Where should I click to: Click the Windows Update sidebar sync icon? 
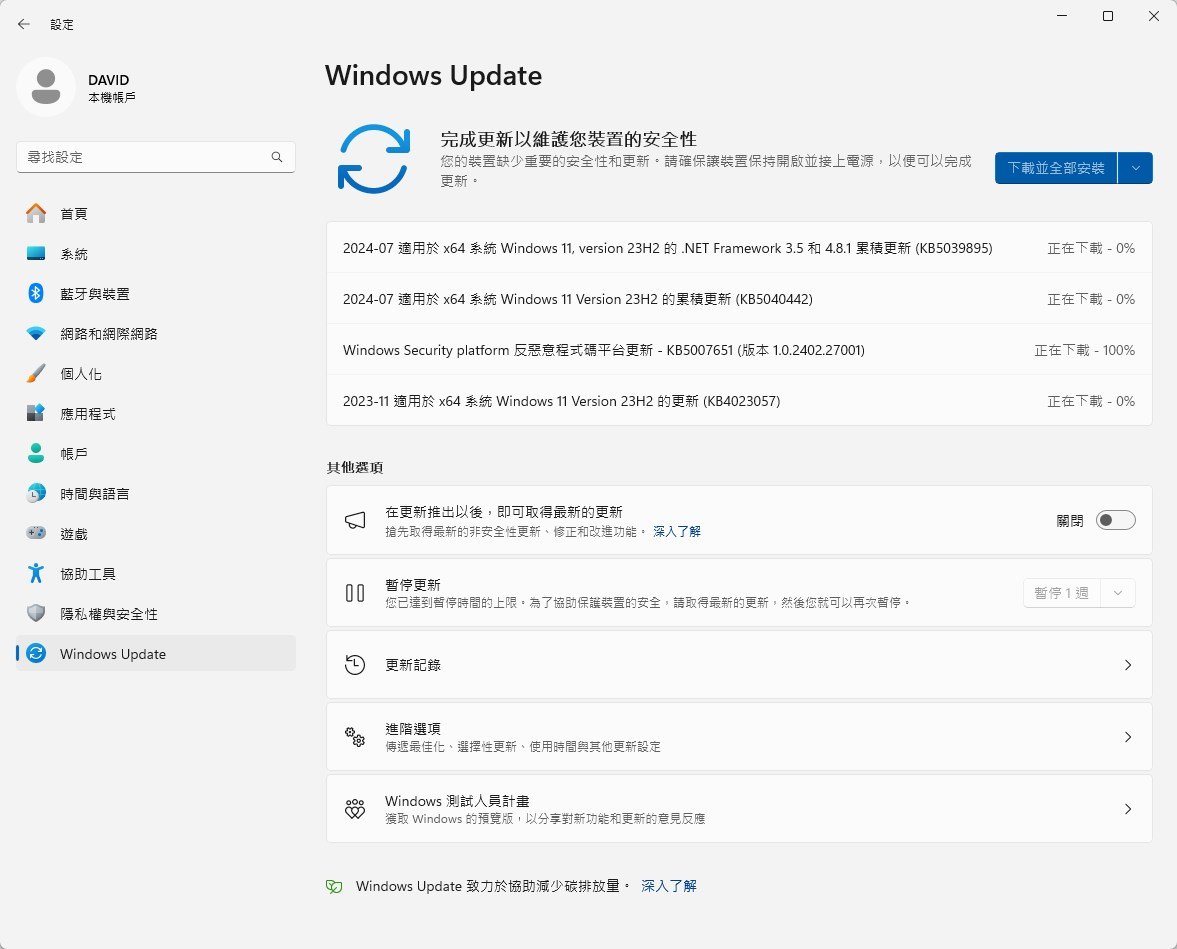click(36, 653)
